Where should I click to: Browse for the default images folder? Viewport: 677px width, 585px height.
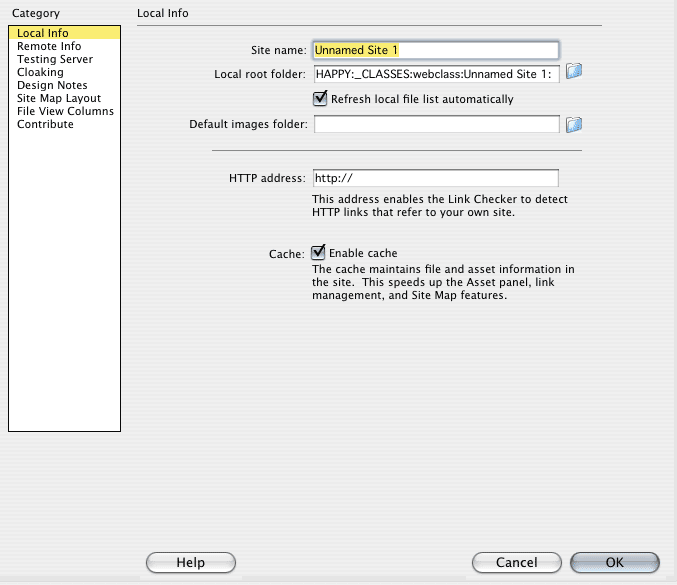click(x=574, y=124)
